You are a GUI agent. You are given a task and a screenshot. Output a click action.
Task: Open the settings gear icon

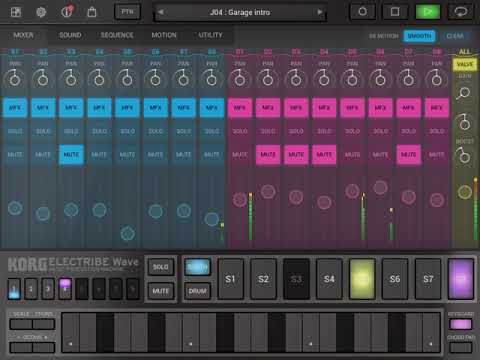41,12
